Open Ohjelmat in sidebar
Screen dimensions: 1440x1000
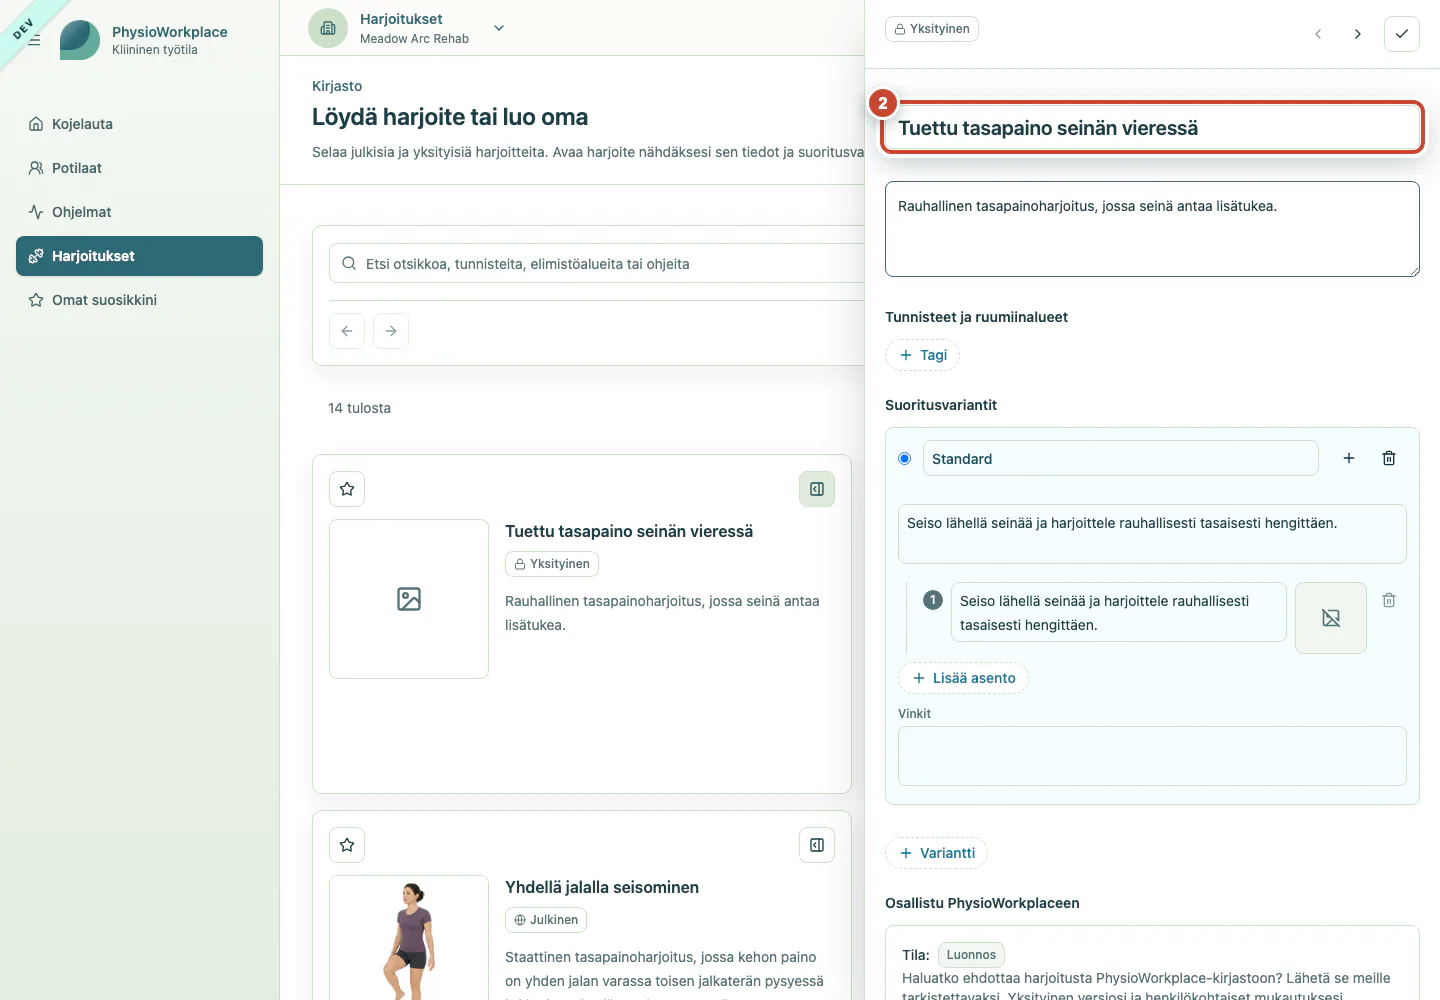coord(139,212)
